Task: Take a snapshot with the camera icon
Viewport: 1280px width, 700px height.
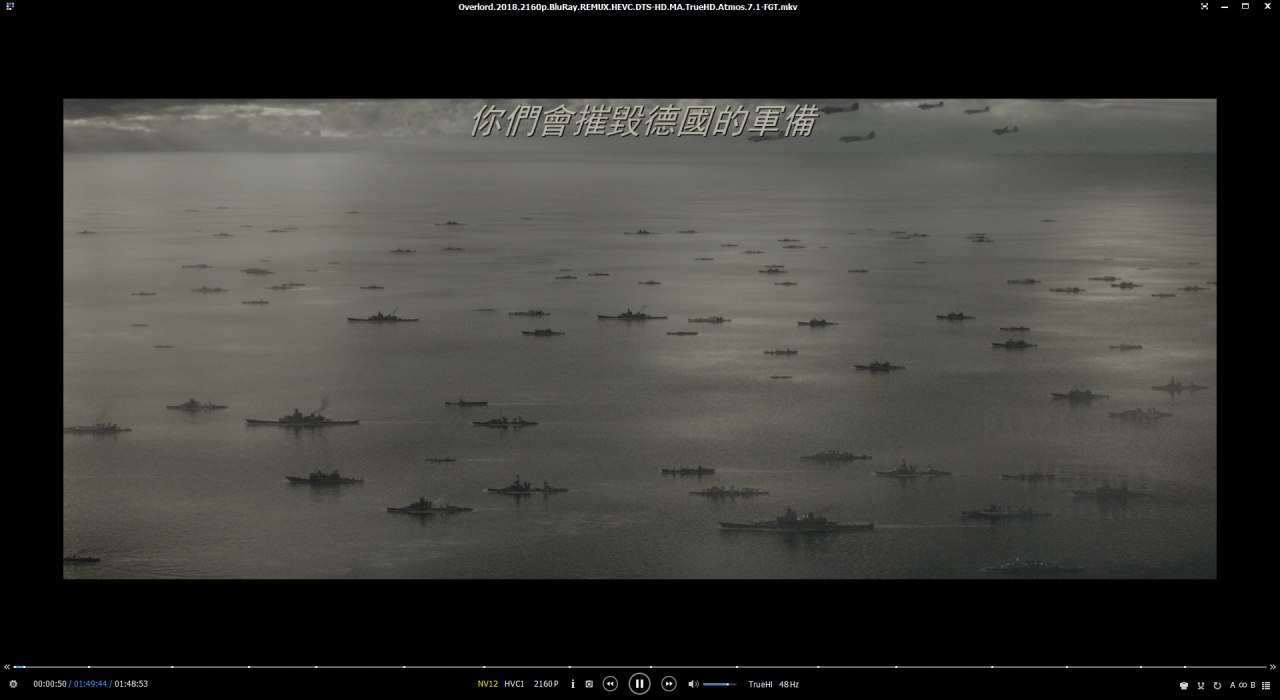Action: [589, 684]
